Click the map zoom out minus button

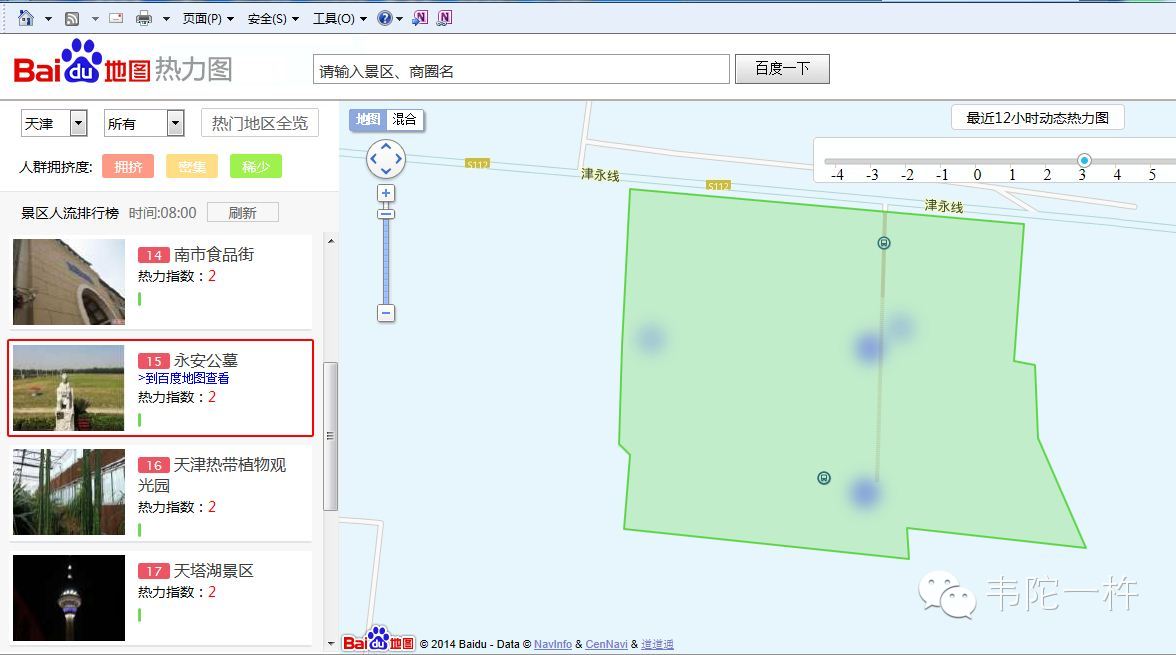(x=386, y=314)
